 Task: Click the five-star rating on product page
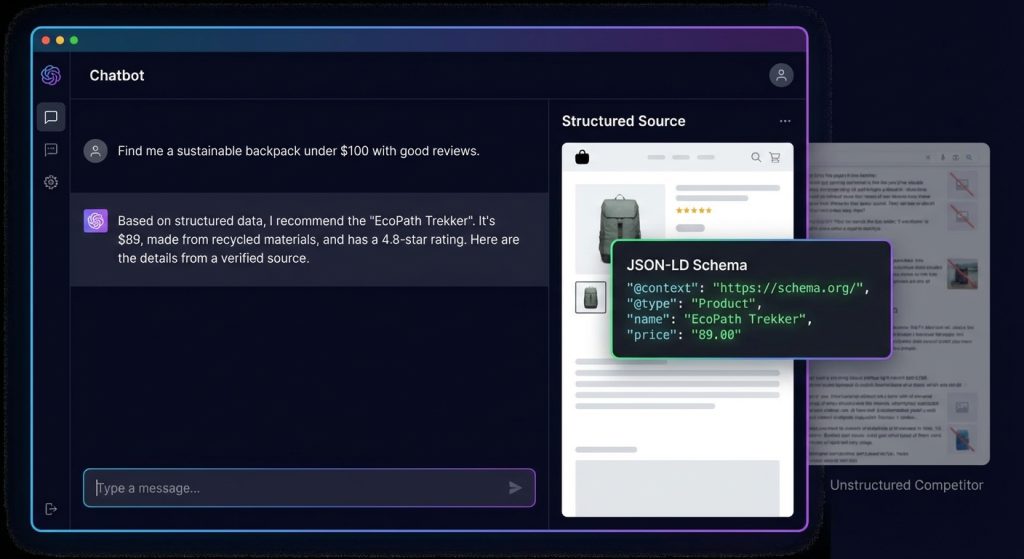694,211
